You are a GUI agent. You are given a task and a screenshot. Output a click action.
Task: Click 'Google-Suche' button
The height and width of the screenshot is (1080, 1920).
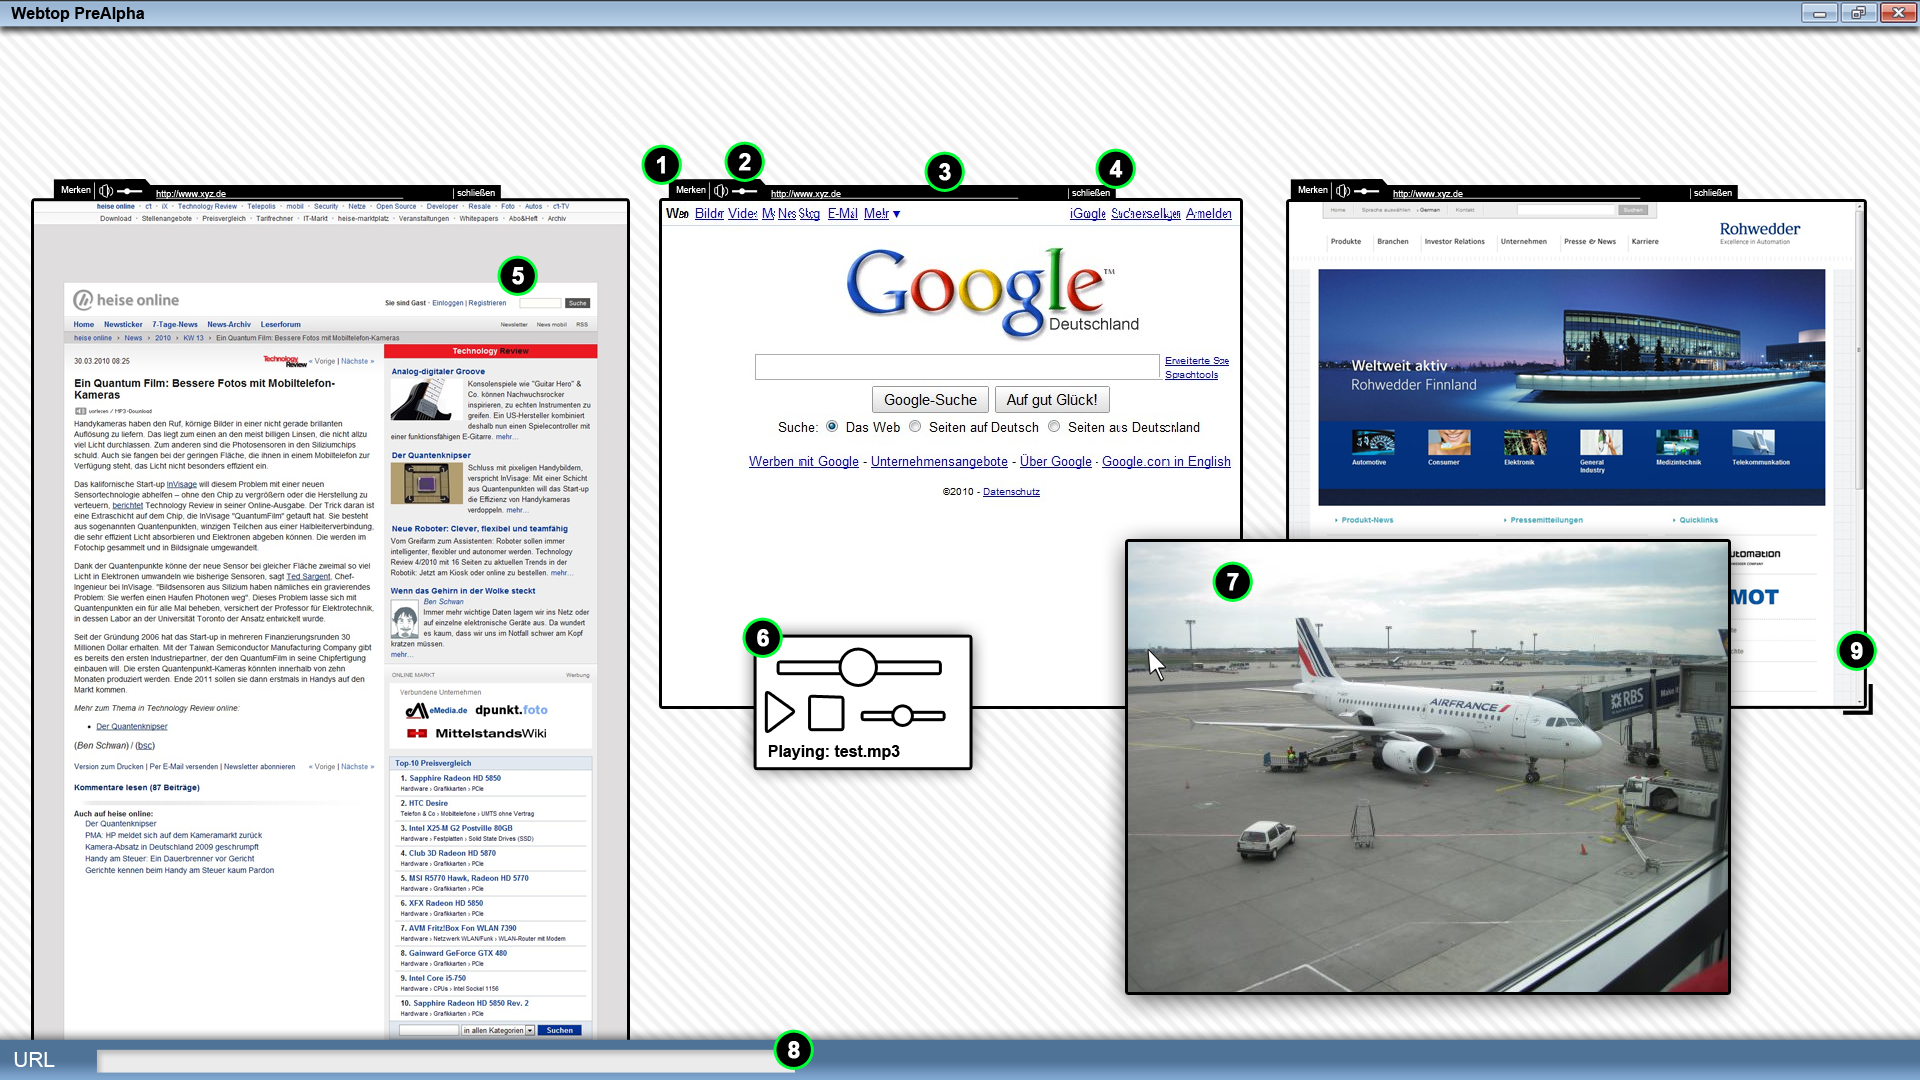(930, 400)
